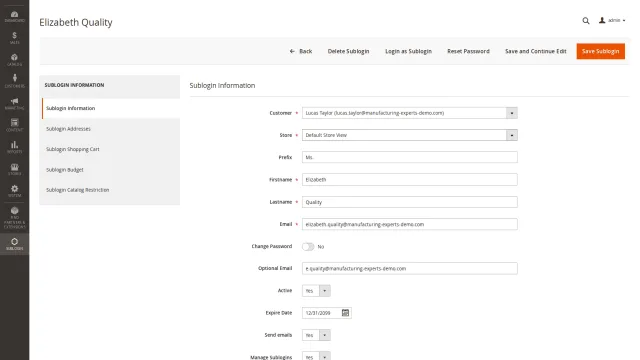640x360 pixels.
Task: Open the Expire Date calendar picker
Action: pyautogui.click(x=345, y=313)
